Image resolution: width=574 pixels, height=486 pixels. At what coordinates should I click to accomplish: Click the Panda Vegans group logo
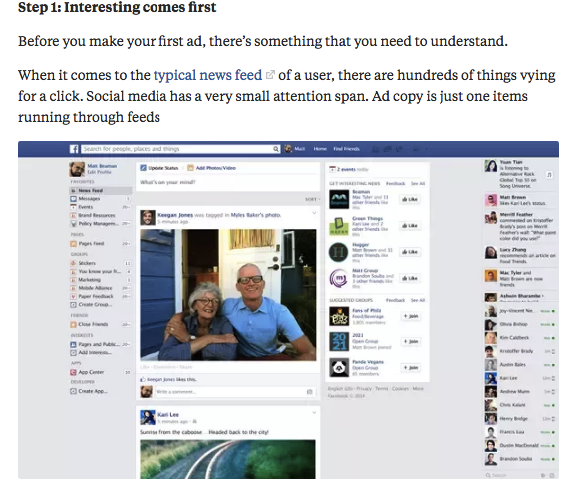pyautogui.click(x=339, y=367)
